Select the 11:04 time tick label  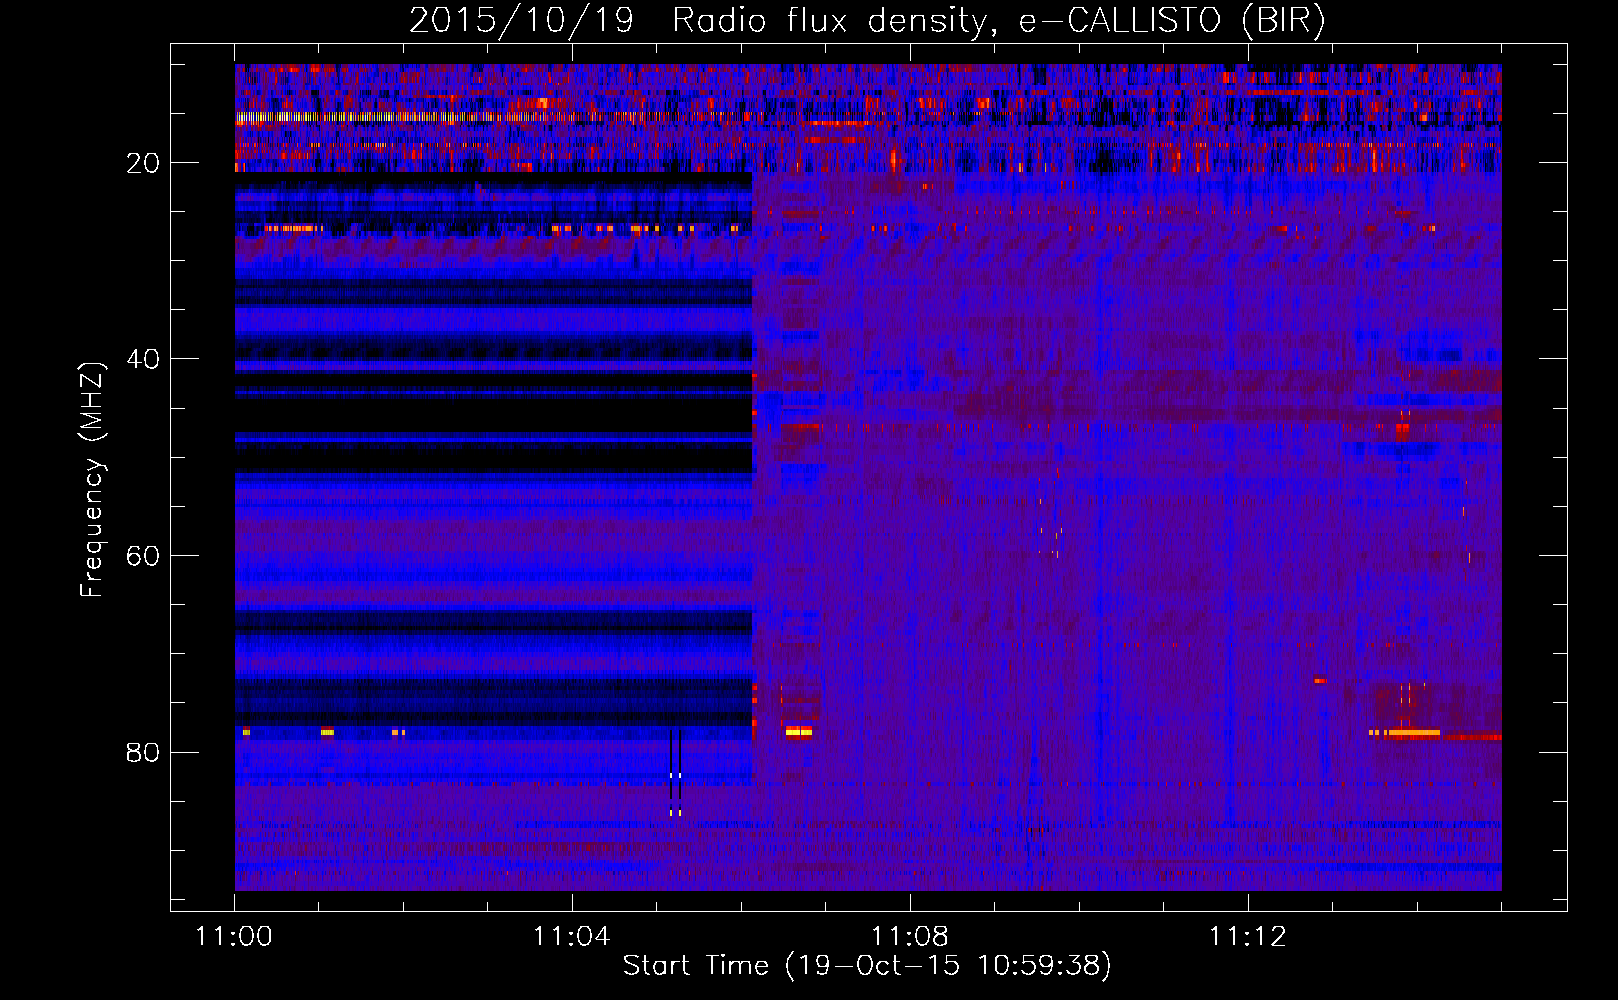(572, 937)
